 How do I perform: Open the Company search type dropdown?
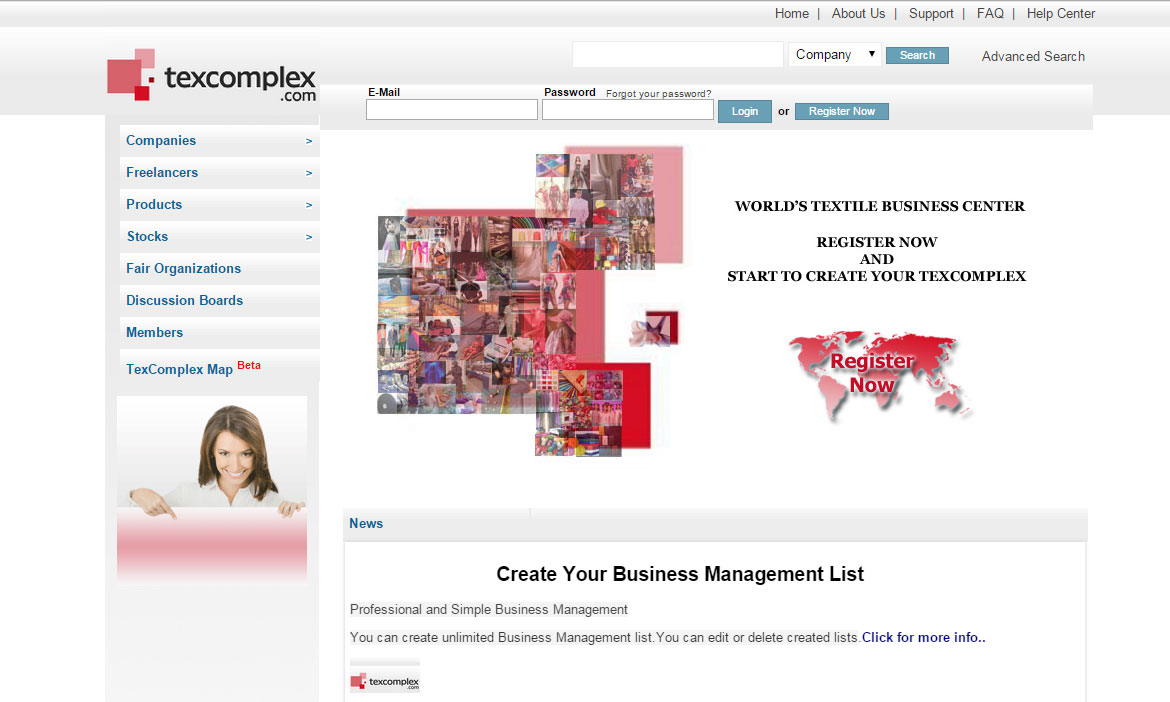tap(835, 54)
